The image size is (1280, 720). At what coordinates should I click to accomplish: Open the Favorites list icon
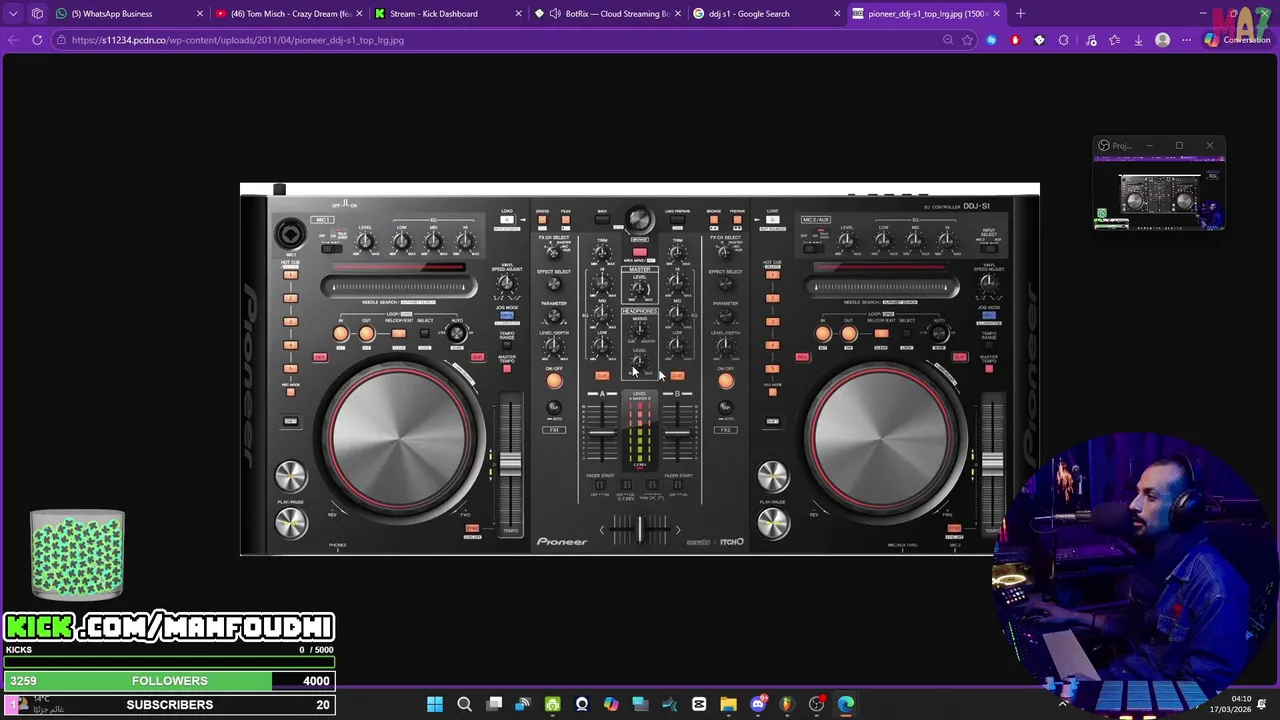1114,40
